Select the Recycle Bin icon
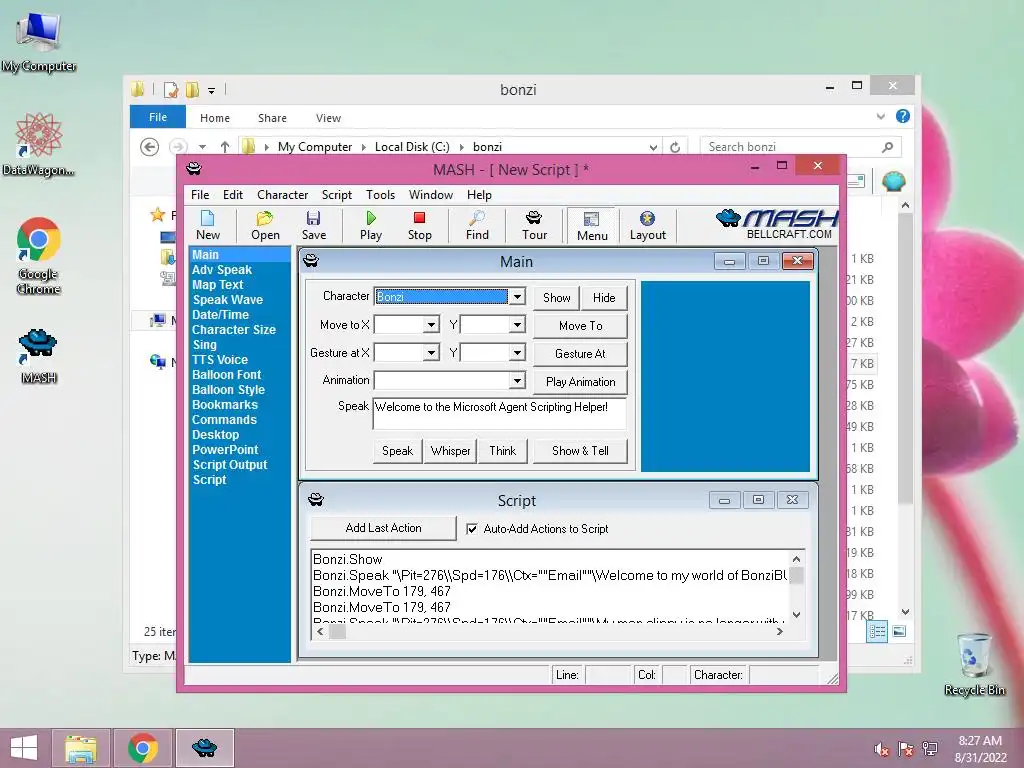The width and height of the screenshot is (1024, 768). (974, 664)
